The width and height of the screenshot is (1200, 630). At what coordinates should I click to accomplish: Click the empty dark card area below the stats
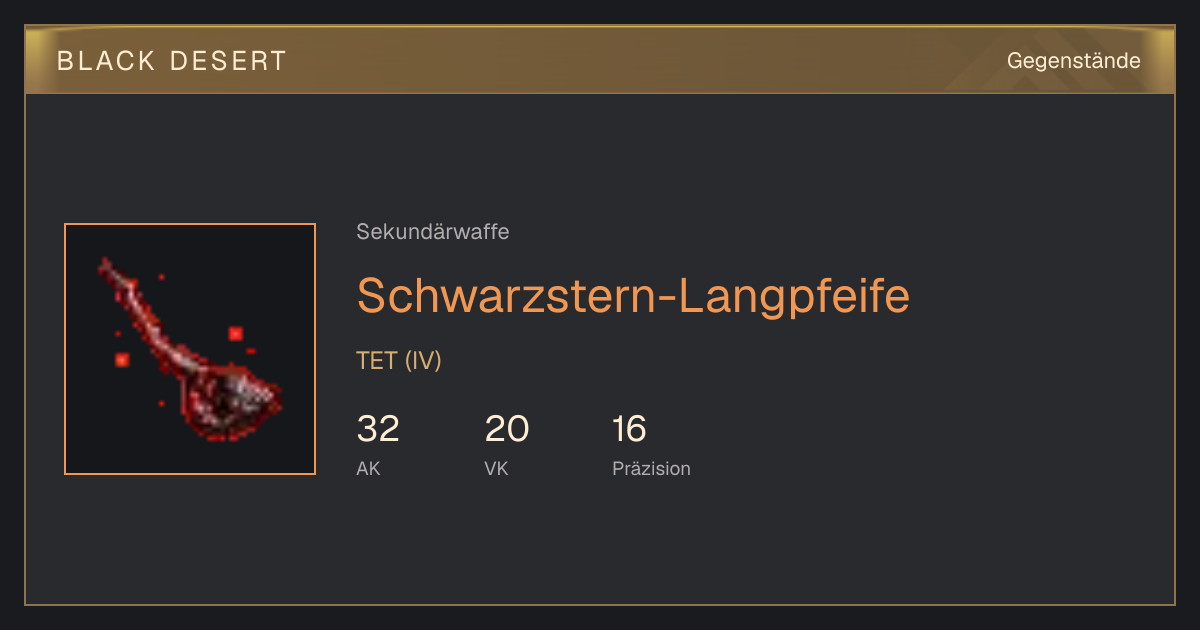(600, 545)
